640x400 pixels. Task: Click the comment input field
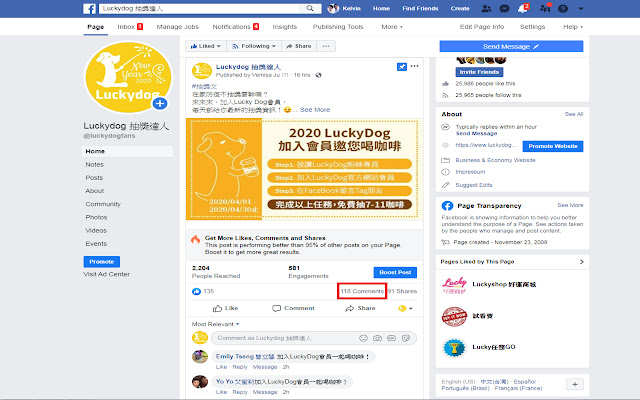click(286, 338)
